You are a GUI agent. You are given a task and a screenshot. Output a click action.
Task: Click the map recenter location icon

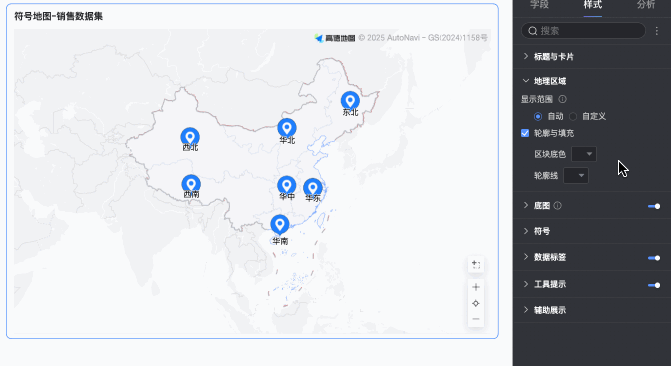coord(476,303)
